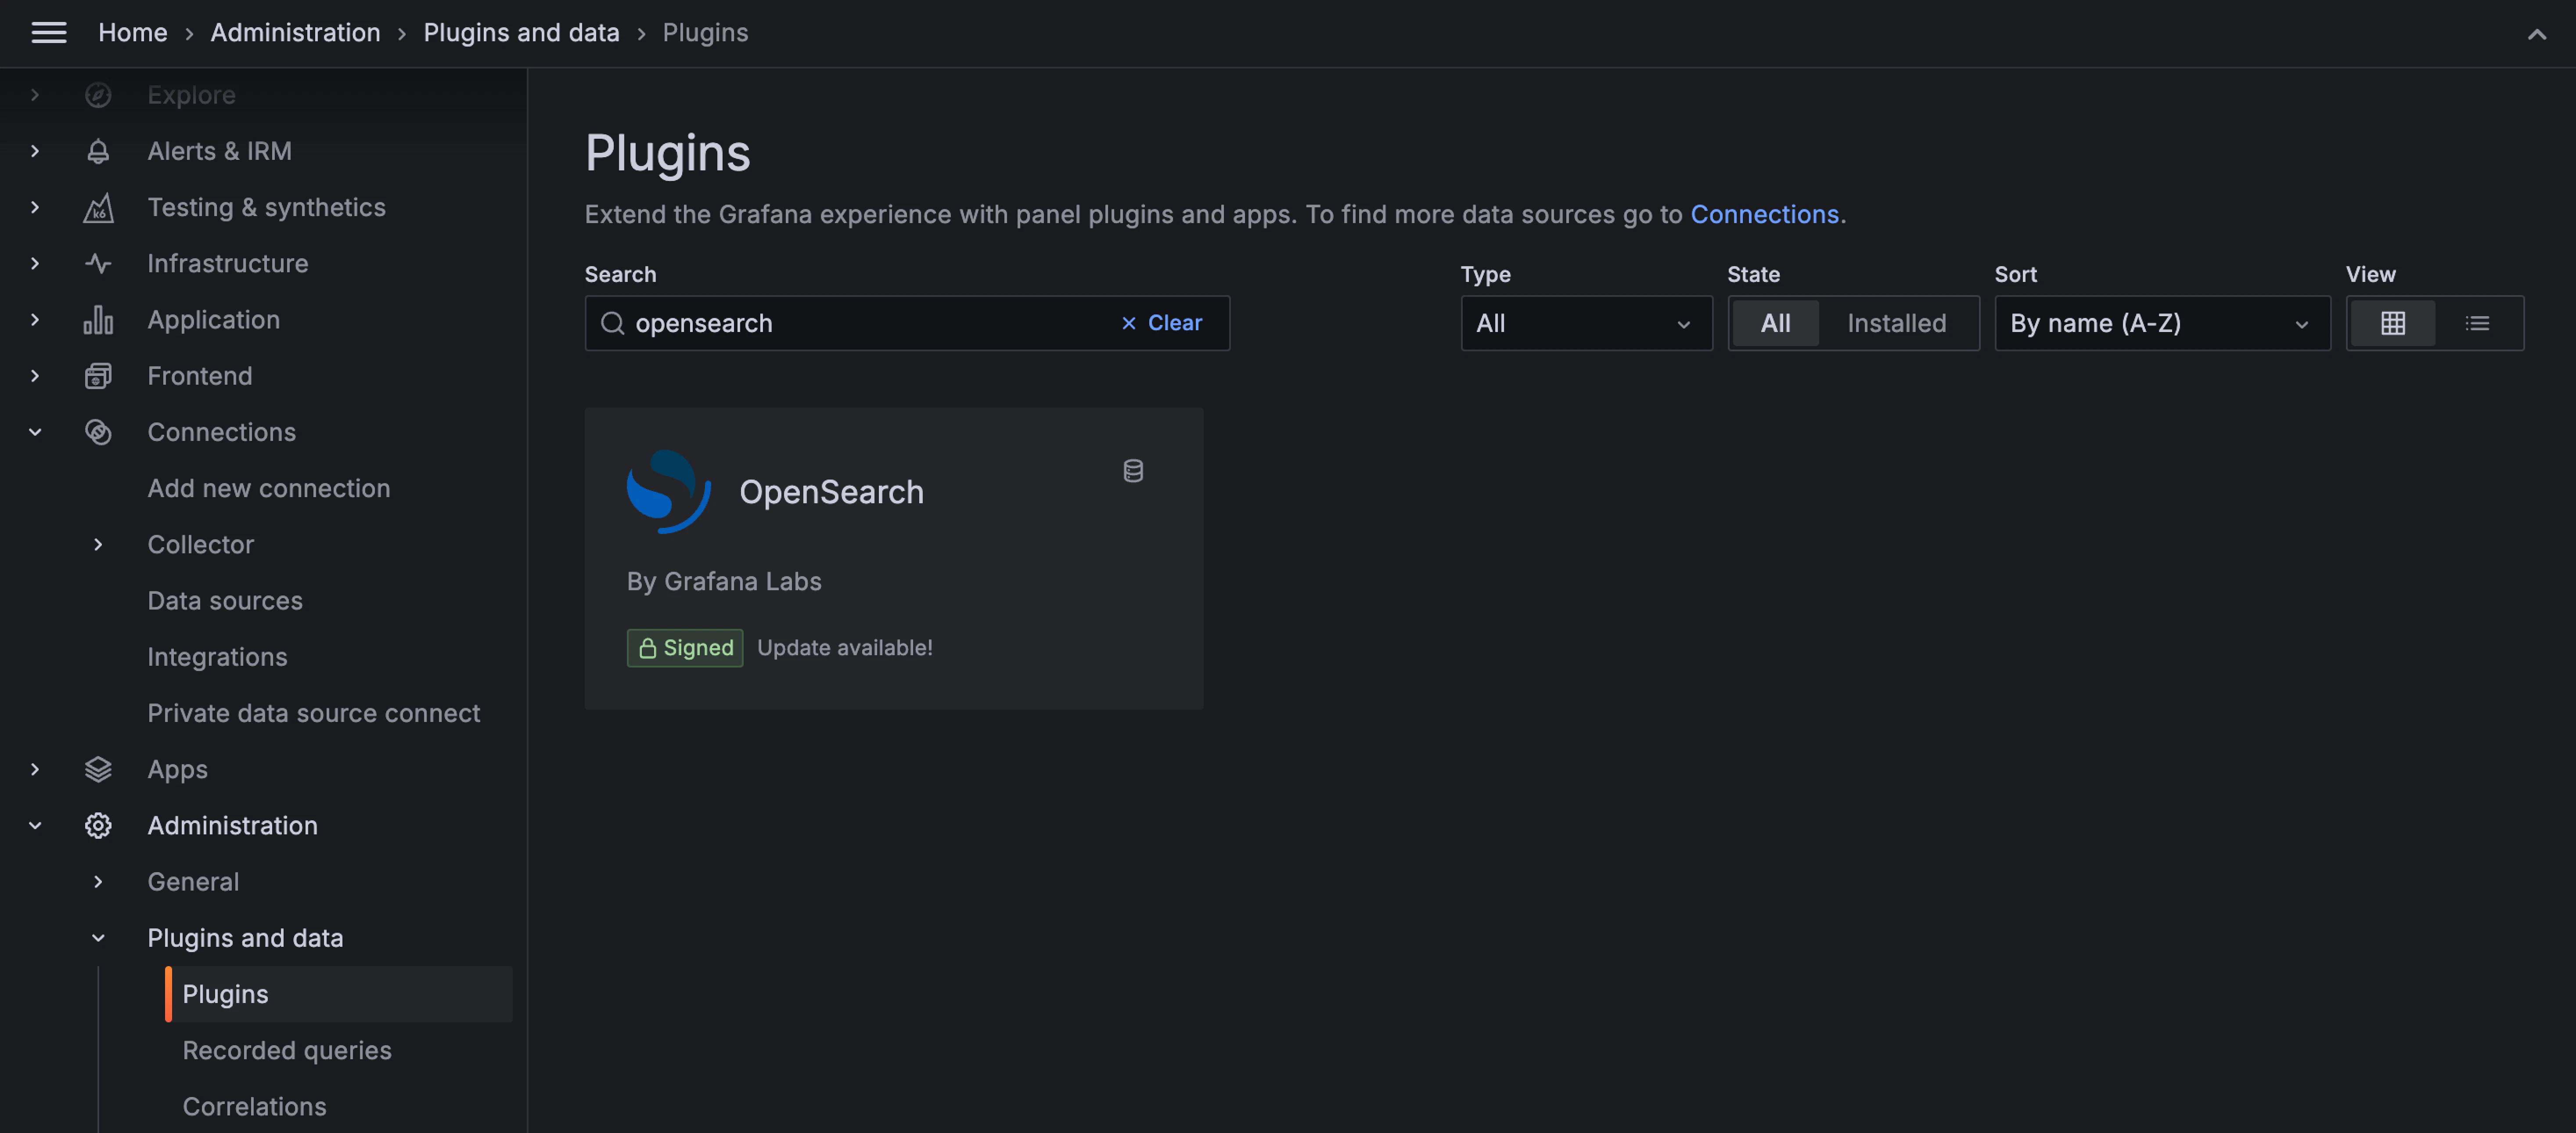2576x1133 pixels.
Task: Expand the Collector section
Action: [x=97, y=544]
